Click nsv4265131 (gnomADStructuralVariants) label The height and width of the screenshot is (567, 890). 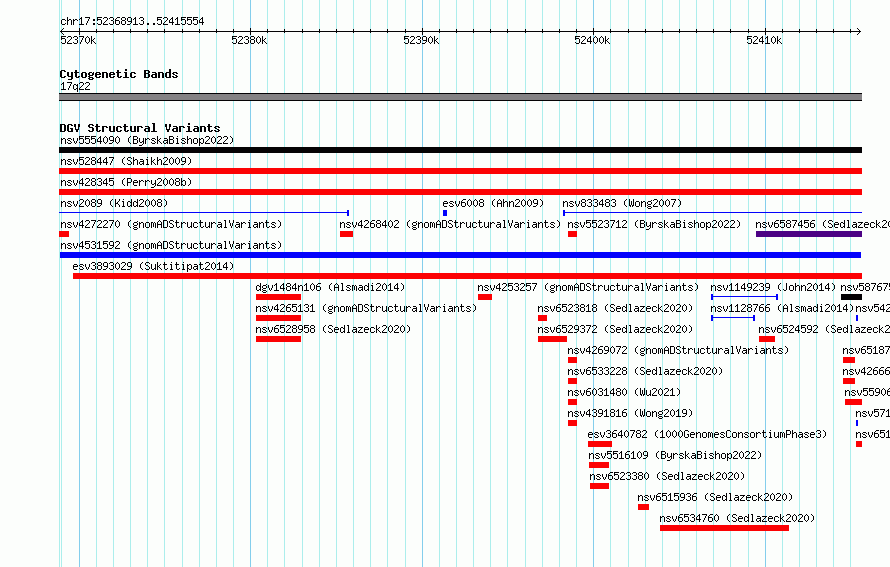[366, 308]
